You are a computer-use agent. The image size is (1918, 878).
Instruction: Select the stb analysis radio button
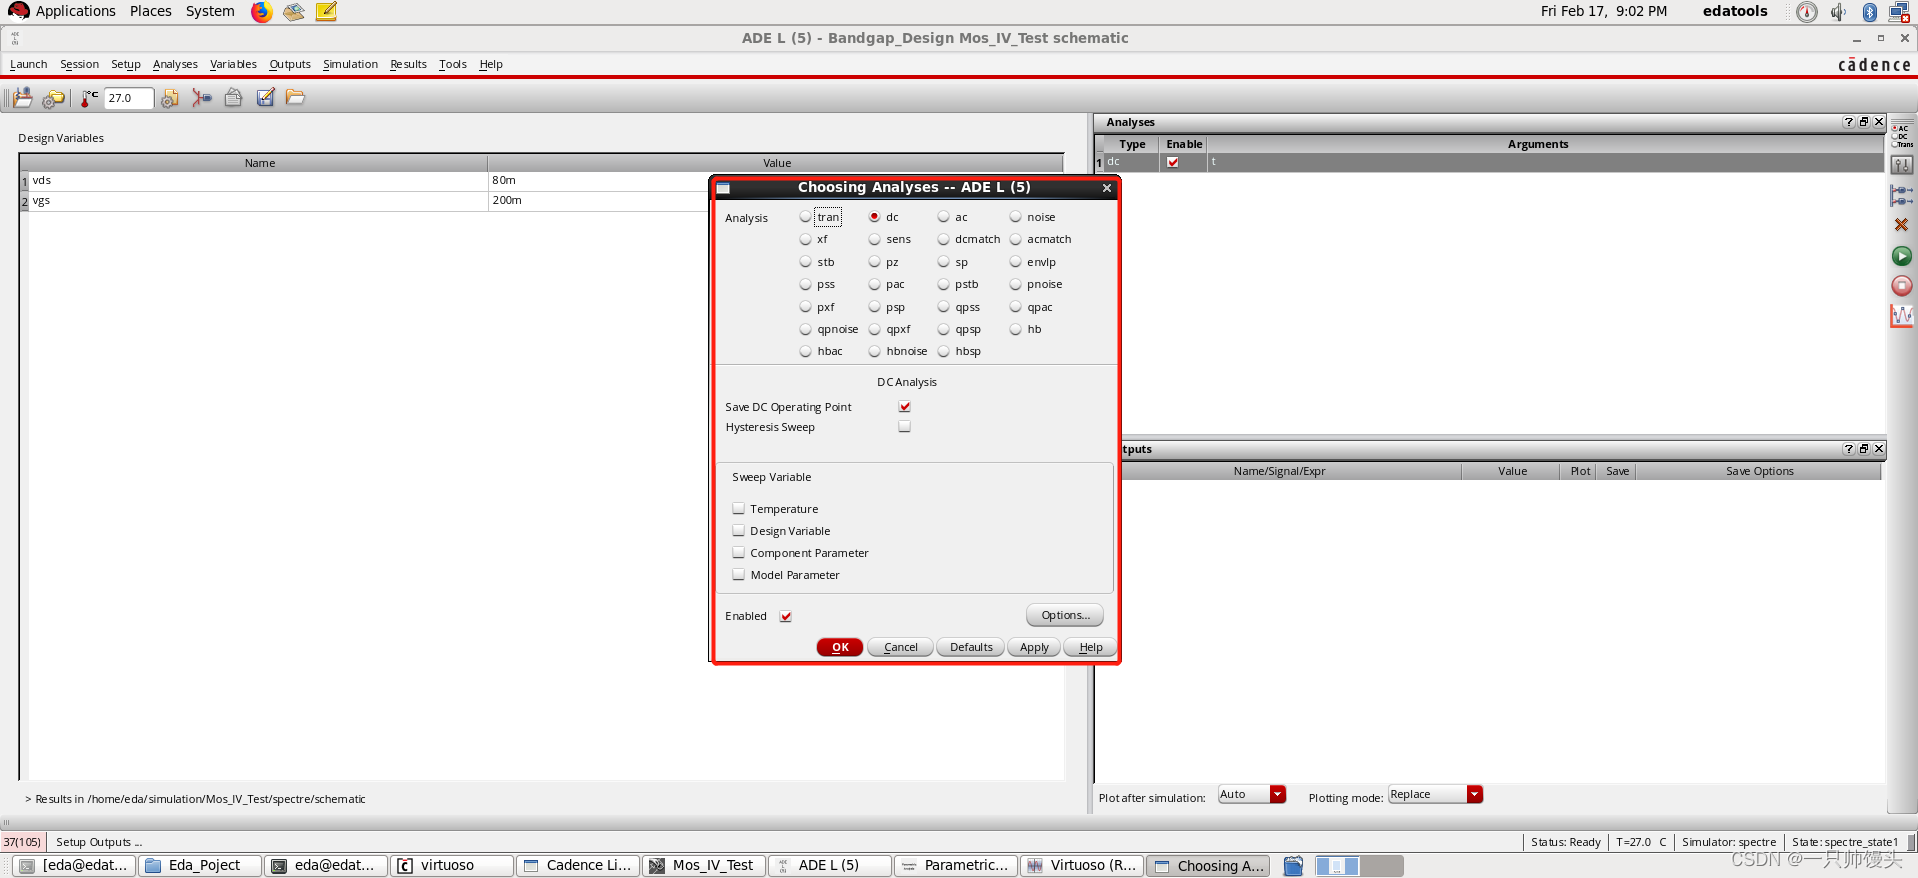point(805,262)
